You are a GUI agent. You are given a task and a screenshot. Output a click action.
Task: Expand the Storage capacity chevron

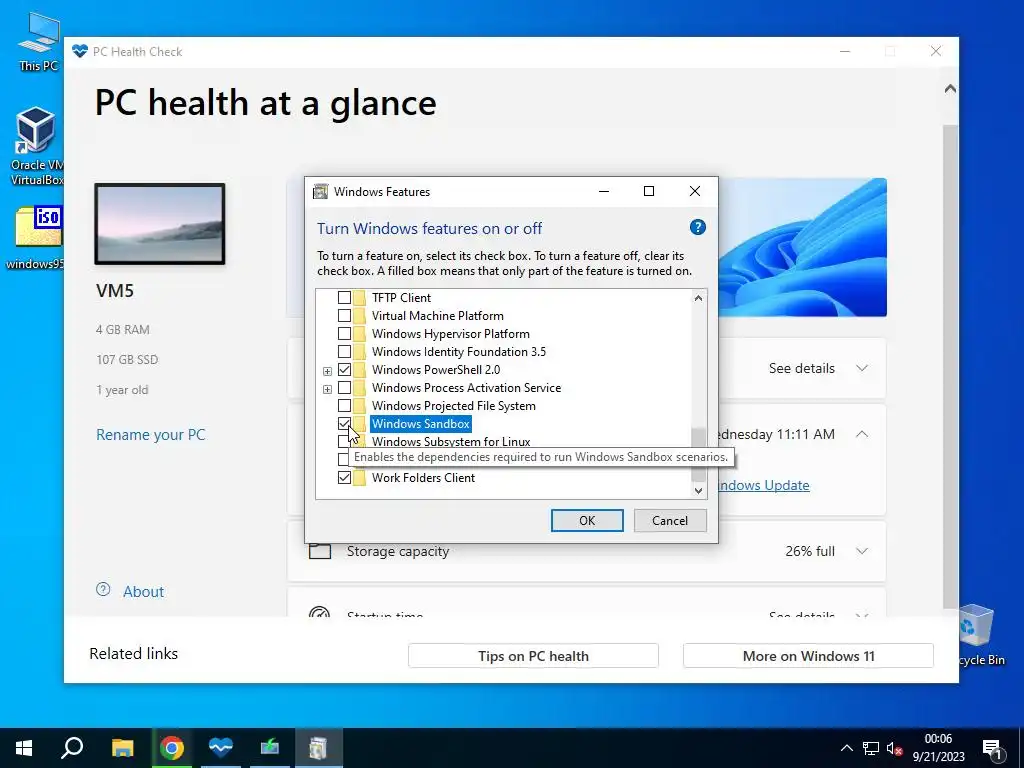(862, 551)
